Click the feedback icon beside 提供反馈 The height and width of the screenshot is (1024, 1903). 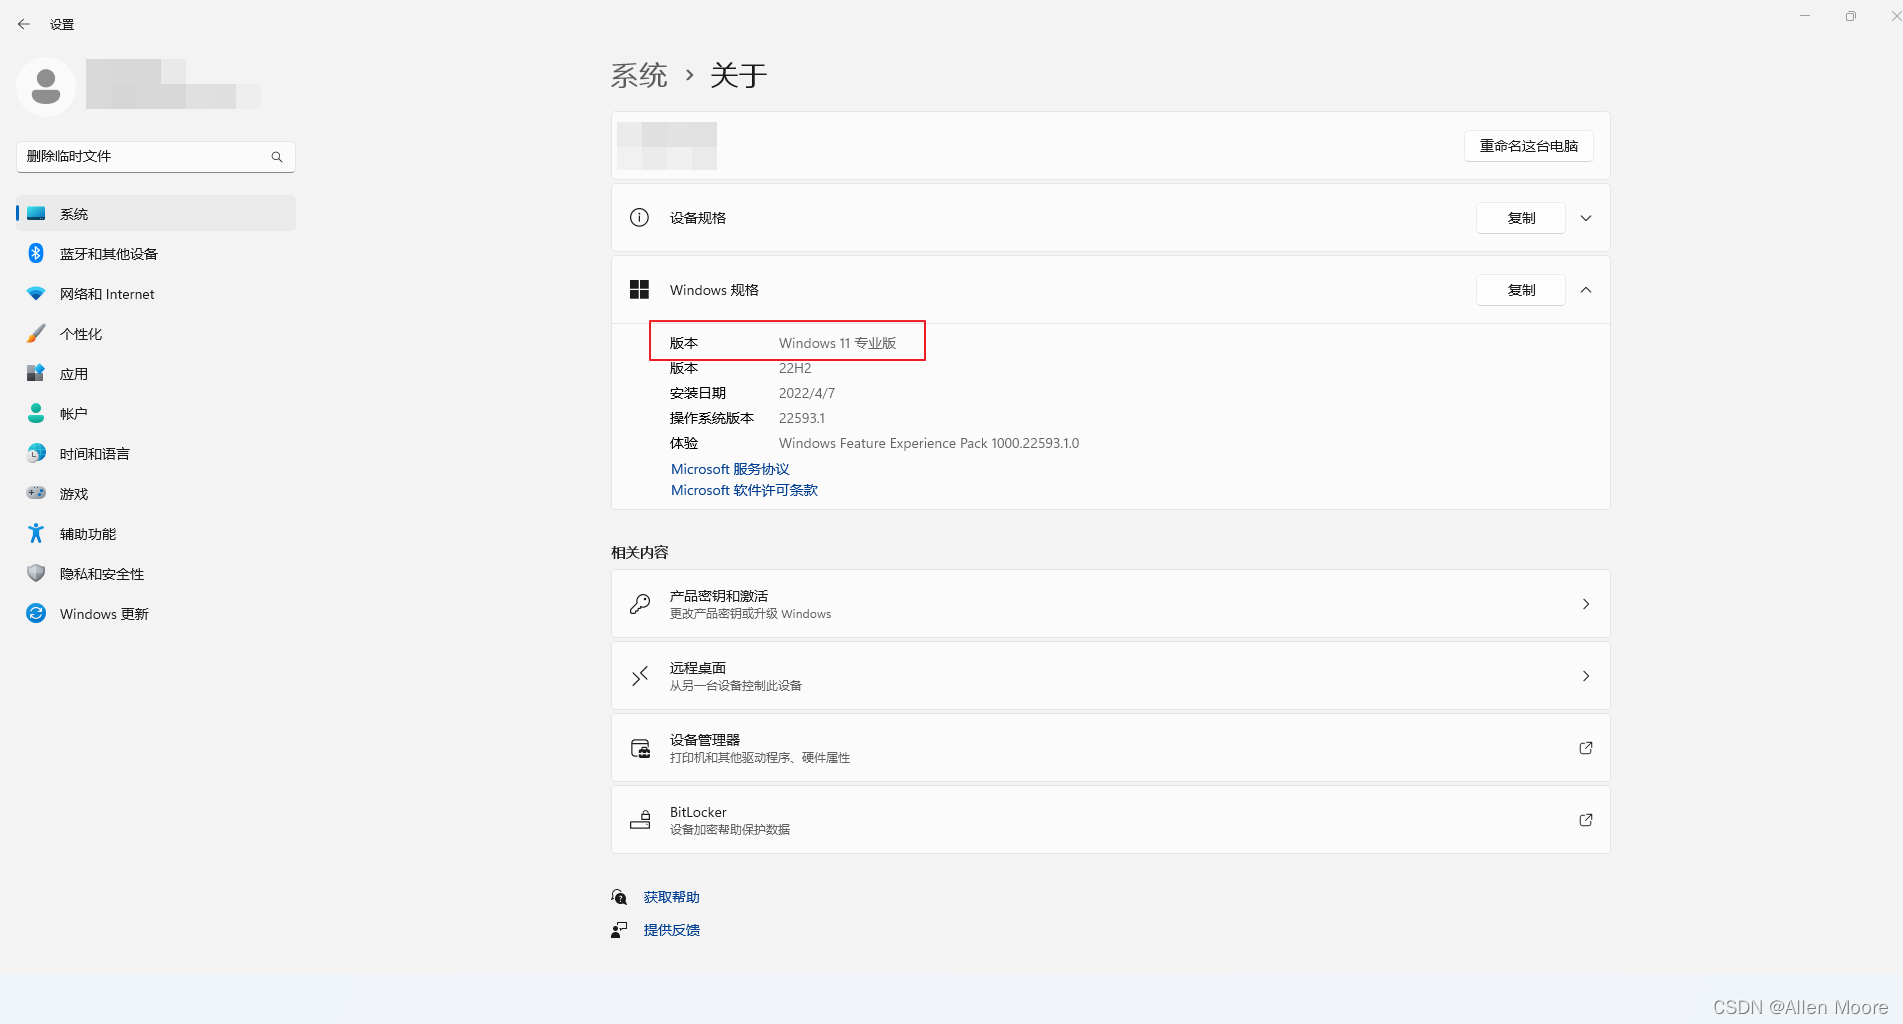[619, 930]
